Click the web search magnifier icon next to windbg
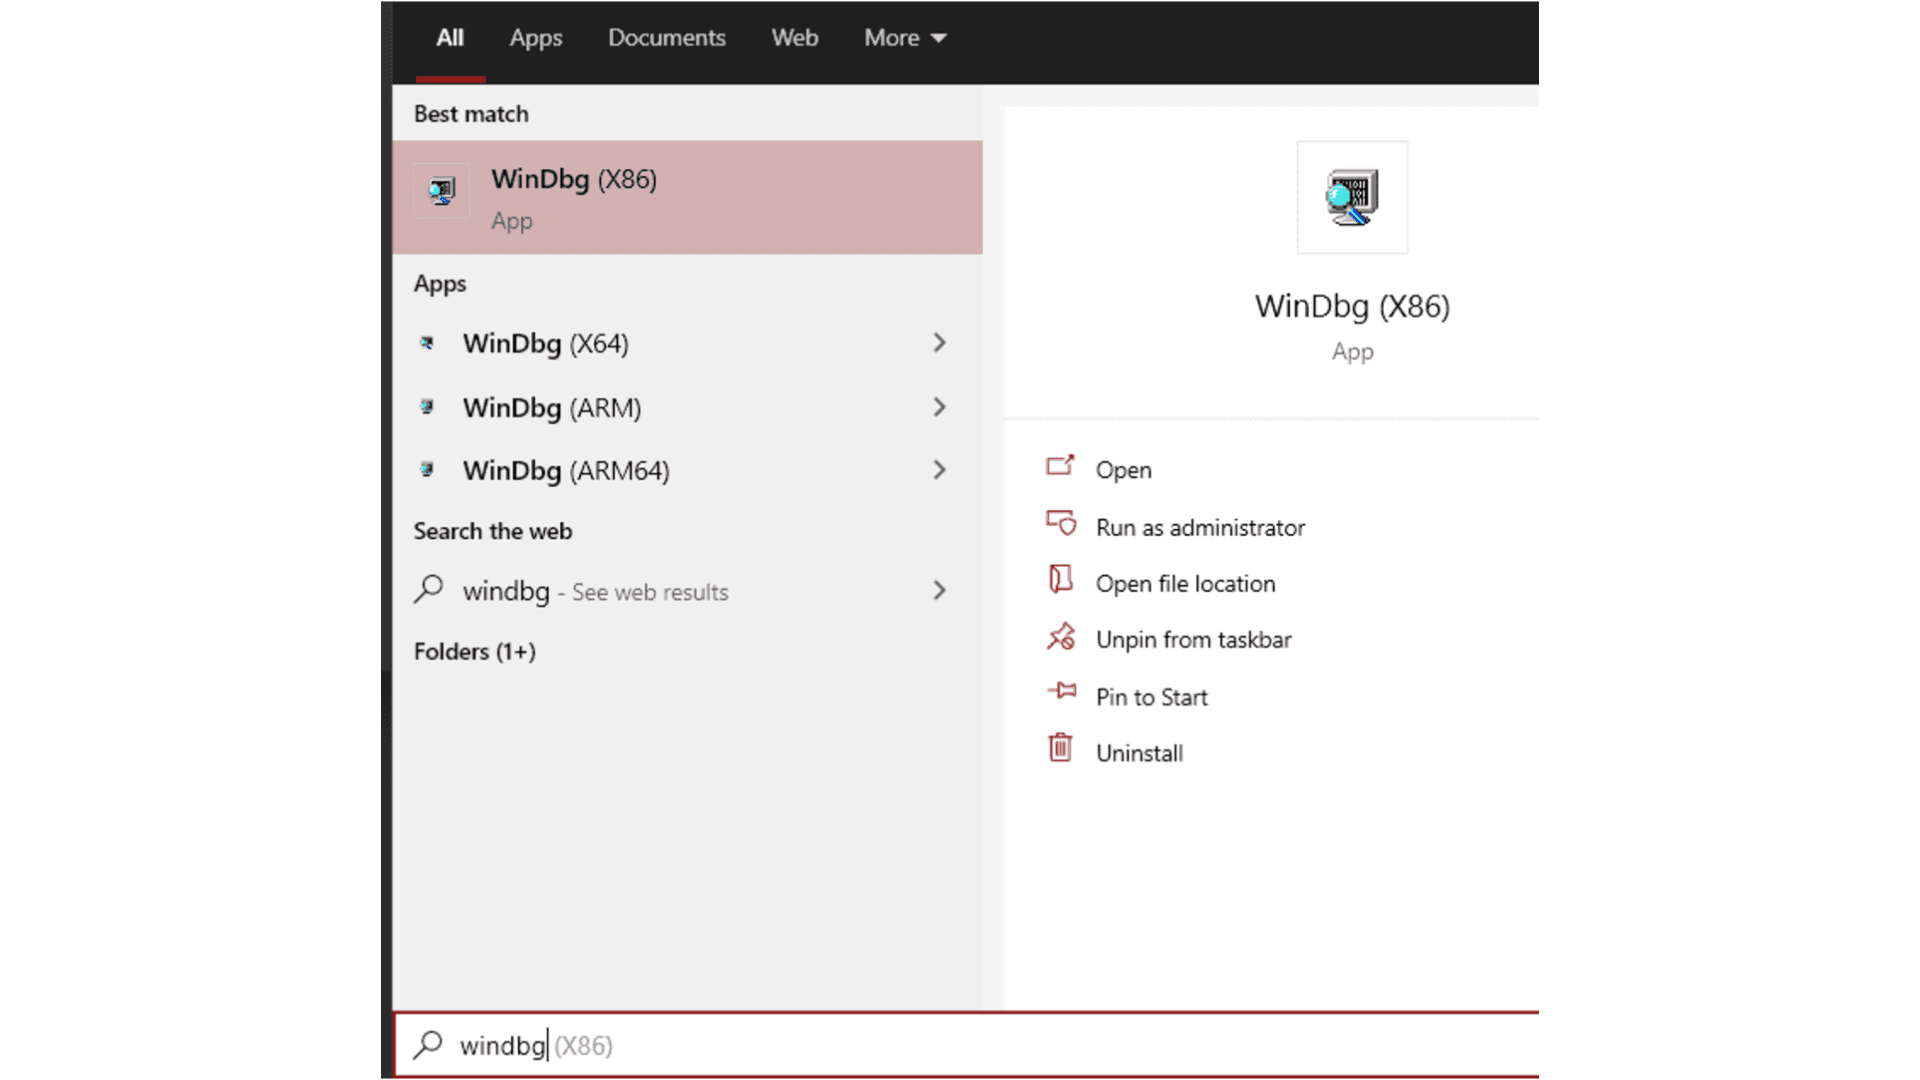Screen dimensions: 1920x1080 [x=429, y=589]
